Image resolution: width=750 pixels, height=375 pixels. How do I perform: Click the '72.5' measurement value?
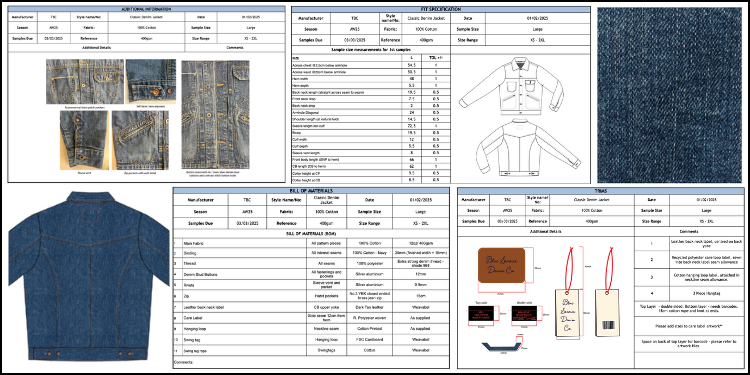pos(411,126)
